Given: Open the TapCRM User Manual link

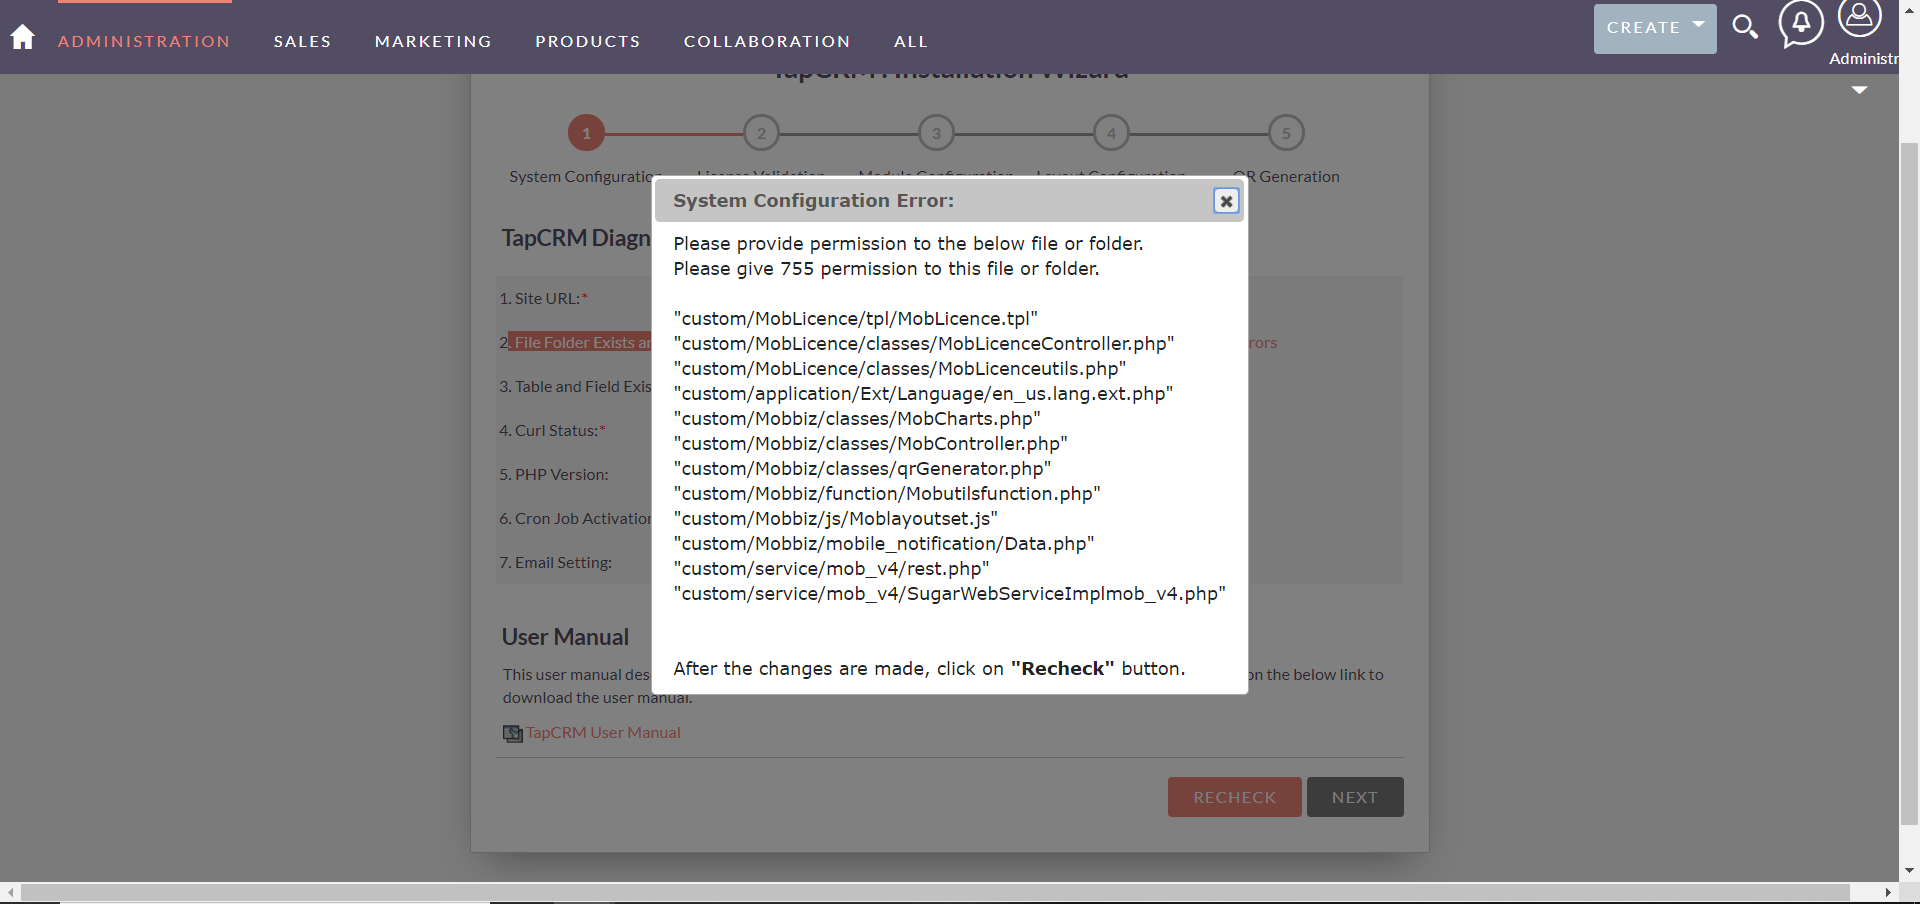Looking at the screenshot, I should pyautogui.click(x=603, y=733).
